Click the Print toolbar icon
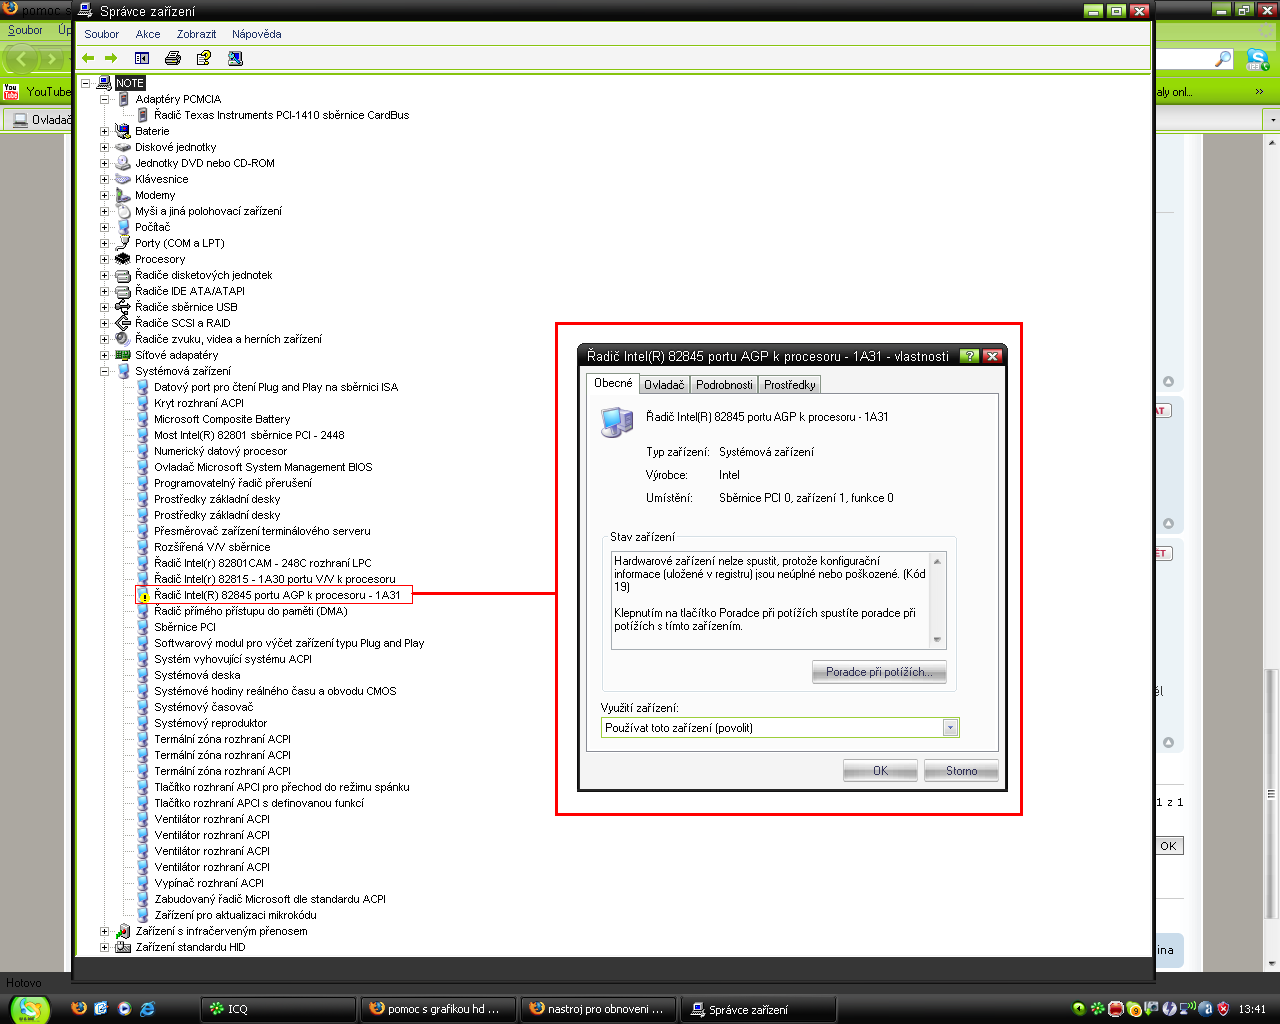Image resolution: width=1280 pixels, height=1024 pixels. [173, 58]
